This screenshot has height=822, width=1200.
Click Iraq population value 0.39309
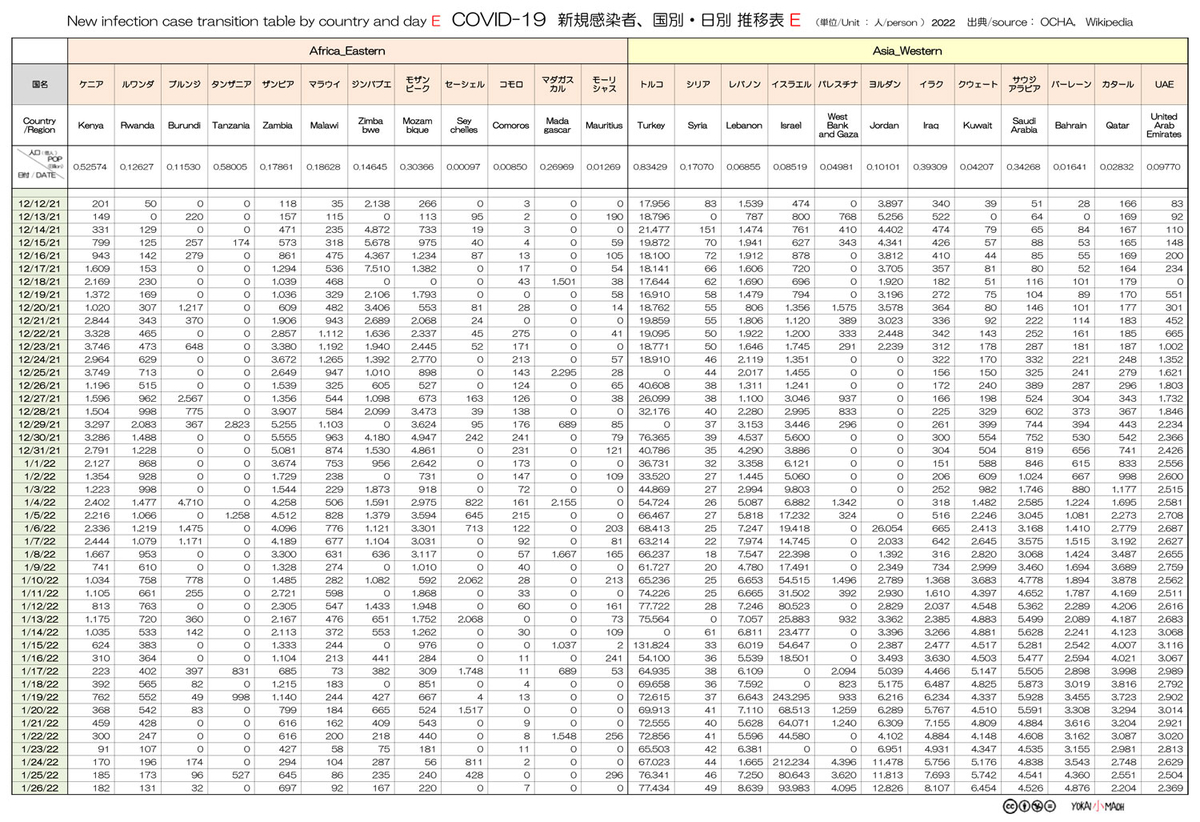[x=931, y=166]
